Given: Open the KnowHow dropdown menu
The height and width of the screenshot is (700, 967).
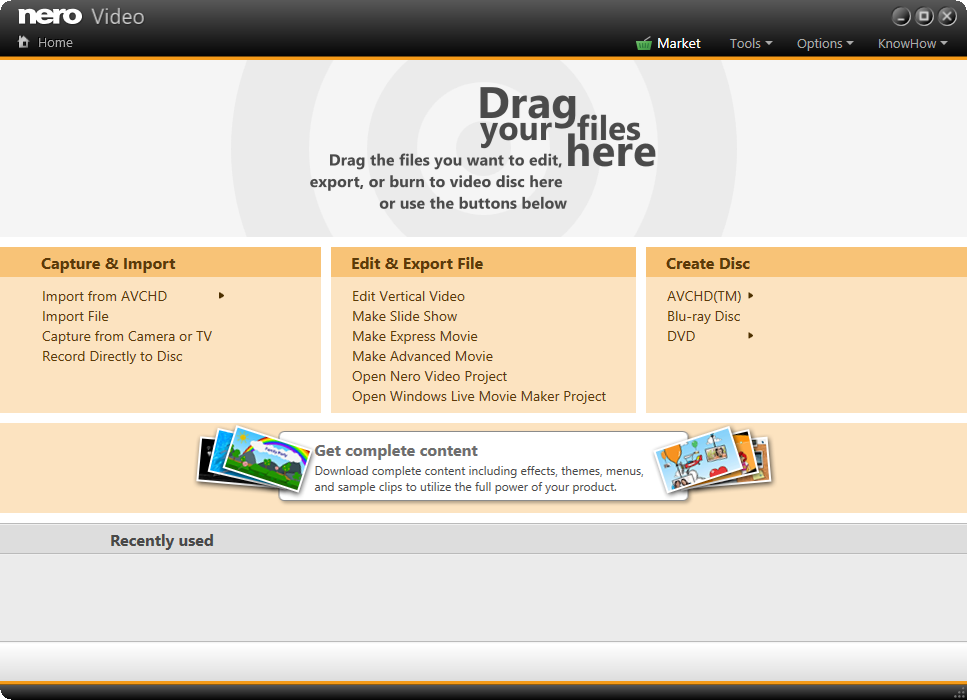Looking at the screenshot, I should pos(912,43).
